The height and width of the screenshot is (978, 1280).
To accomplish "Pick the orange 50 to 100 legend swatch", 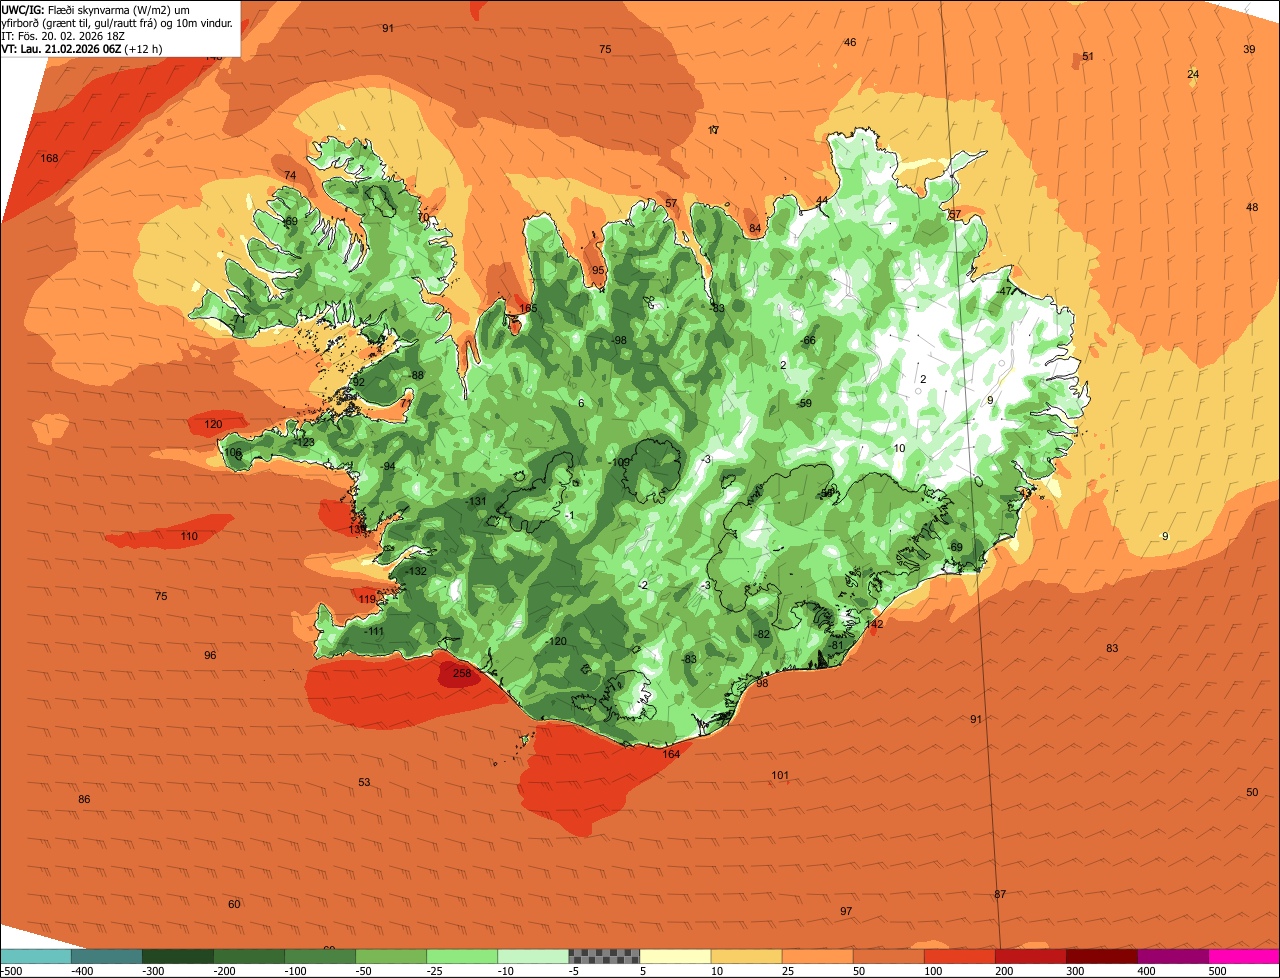I will (888, 956).
